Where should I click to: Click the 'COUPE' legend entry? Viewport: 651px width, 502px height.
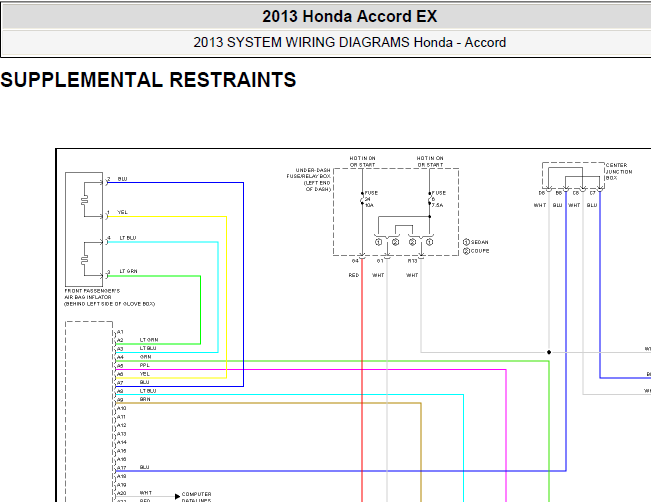tap(480, 251)
